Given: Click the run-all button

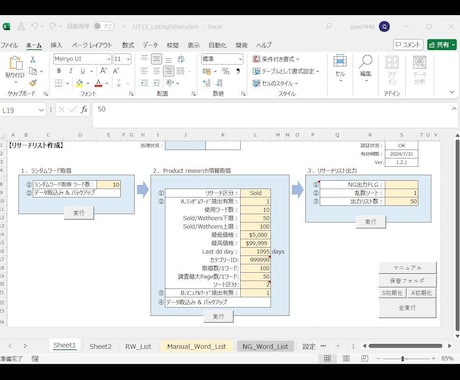Looking at the screenshot, I should [x=407, y=308].
